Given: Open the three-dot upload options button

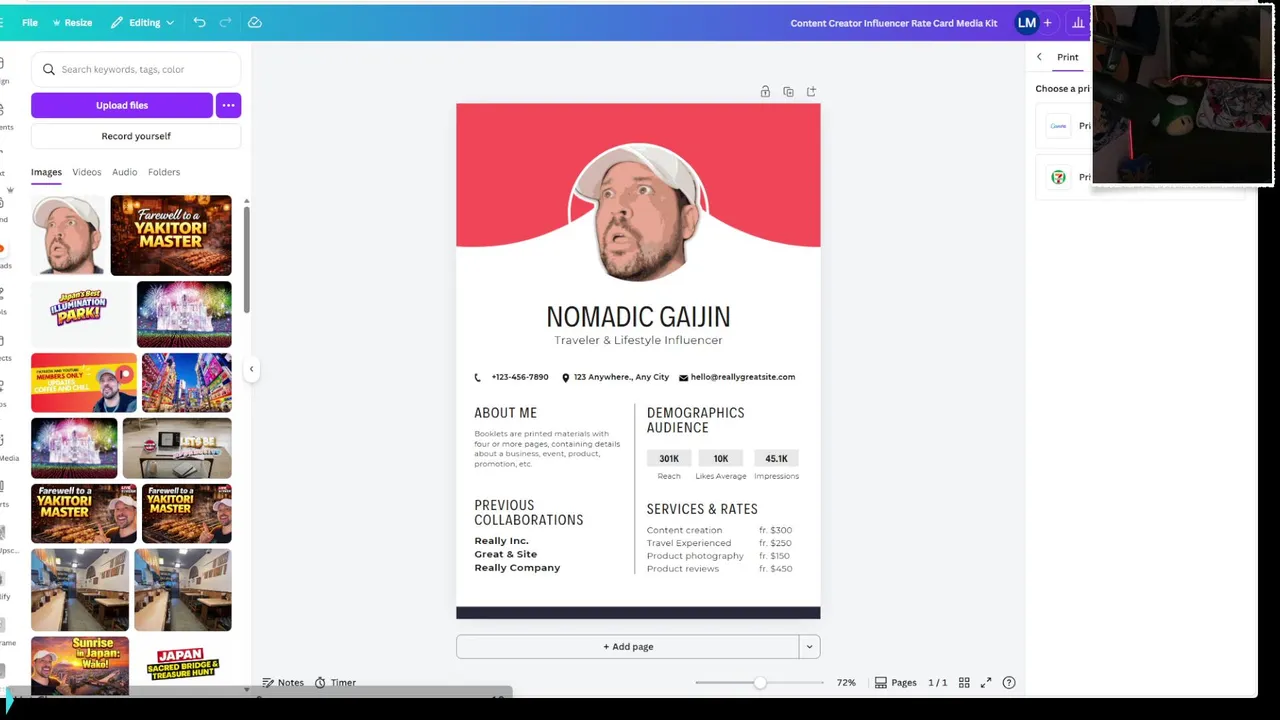Looking at the screenshot, I should (x=228, y=105).
